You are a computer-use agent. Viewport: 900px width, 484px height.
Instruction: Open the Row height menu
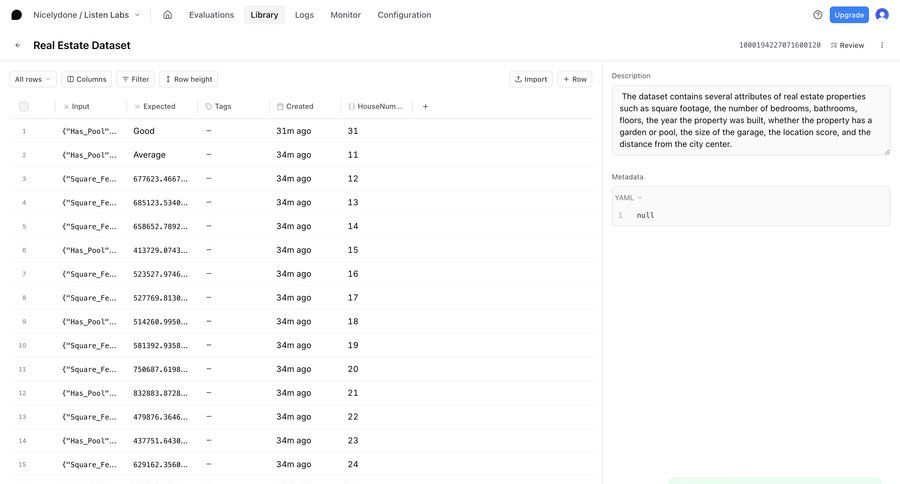pyautogui.click(x=189, y=79)
